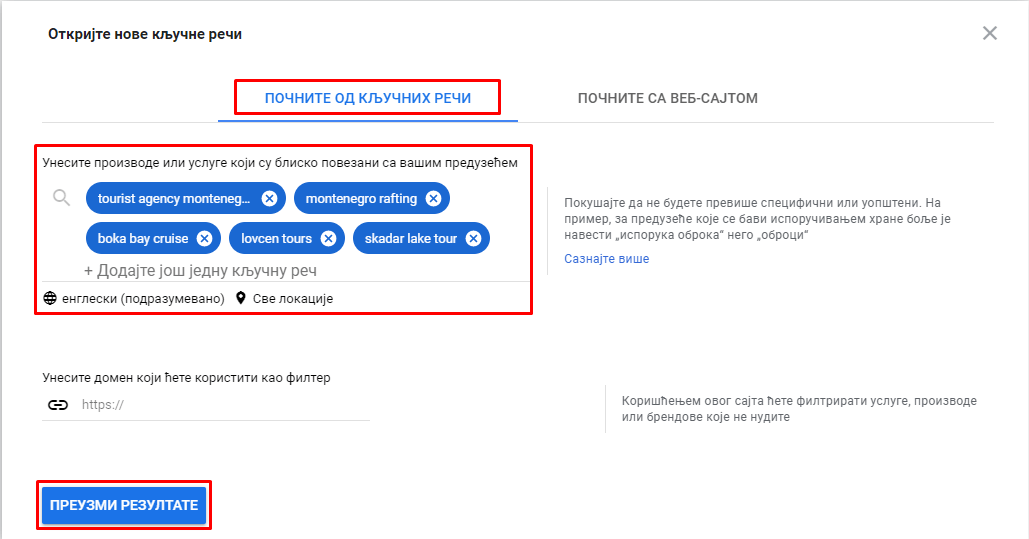Click the 'ПРЕУЗМИ РЕЗУЛТАТЕ' button
The width and height of the screenshot is (1029, 539).
[x=124, y=505]
